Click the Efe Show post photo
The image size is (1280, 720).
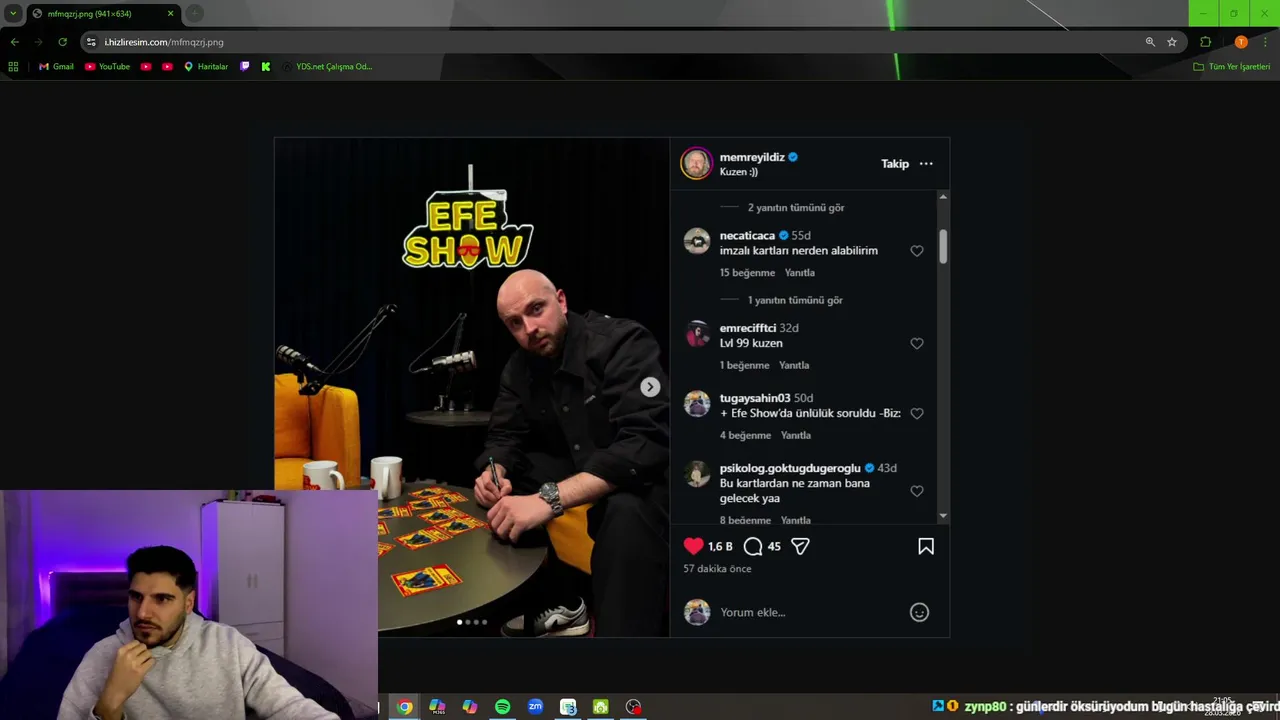pyautogui.click(x=472, y=387)
